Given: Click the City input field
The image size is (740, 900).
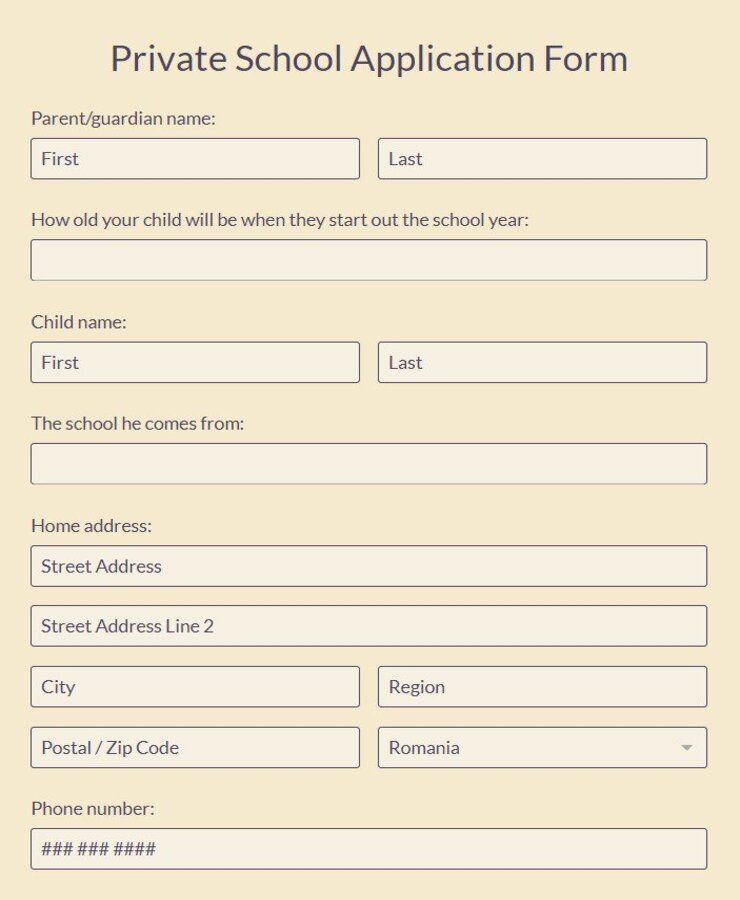Looking at the screenshot, I should pos(195,687).
